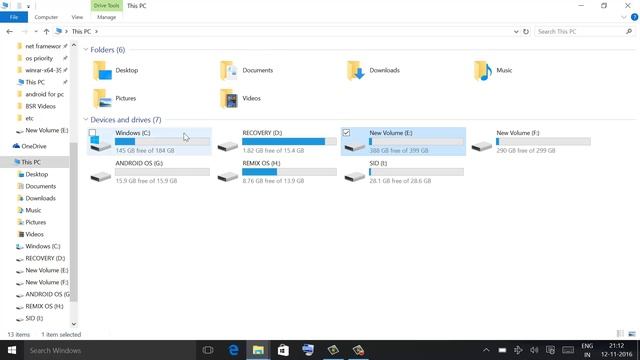Open the Videos folder icon
This screenshot has width=640, height=360.
pyautogui.click(x=229, y=98)
